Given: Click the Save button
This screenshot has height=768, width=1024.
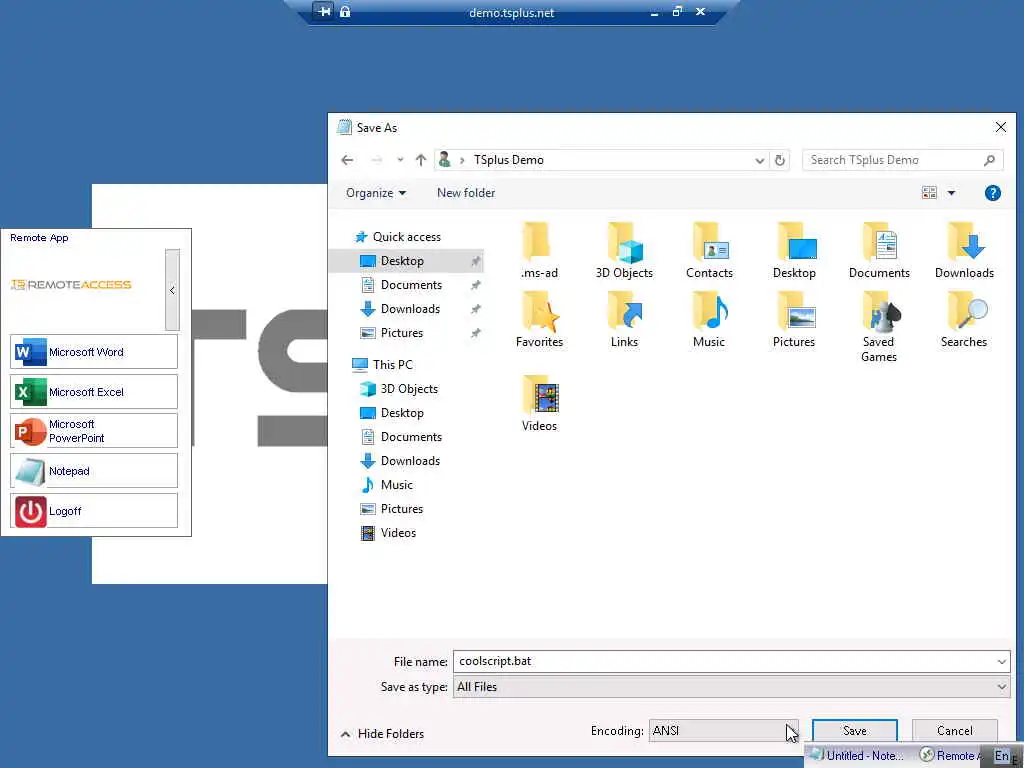Looking at the screenshot, I should coord(855,731).
